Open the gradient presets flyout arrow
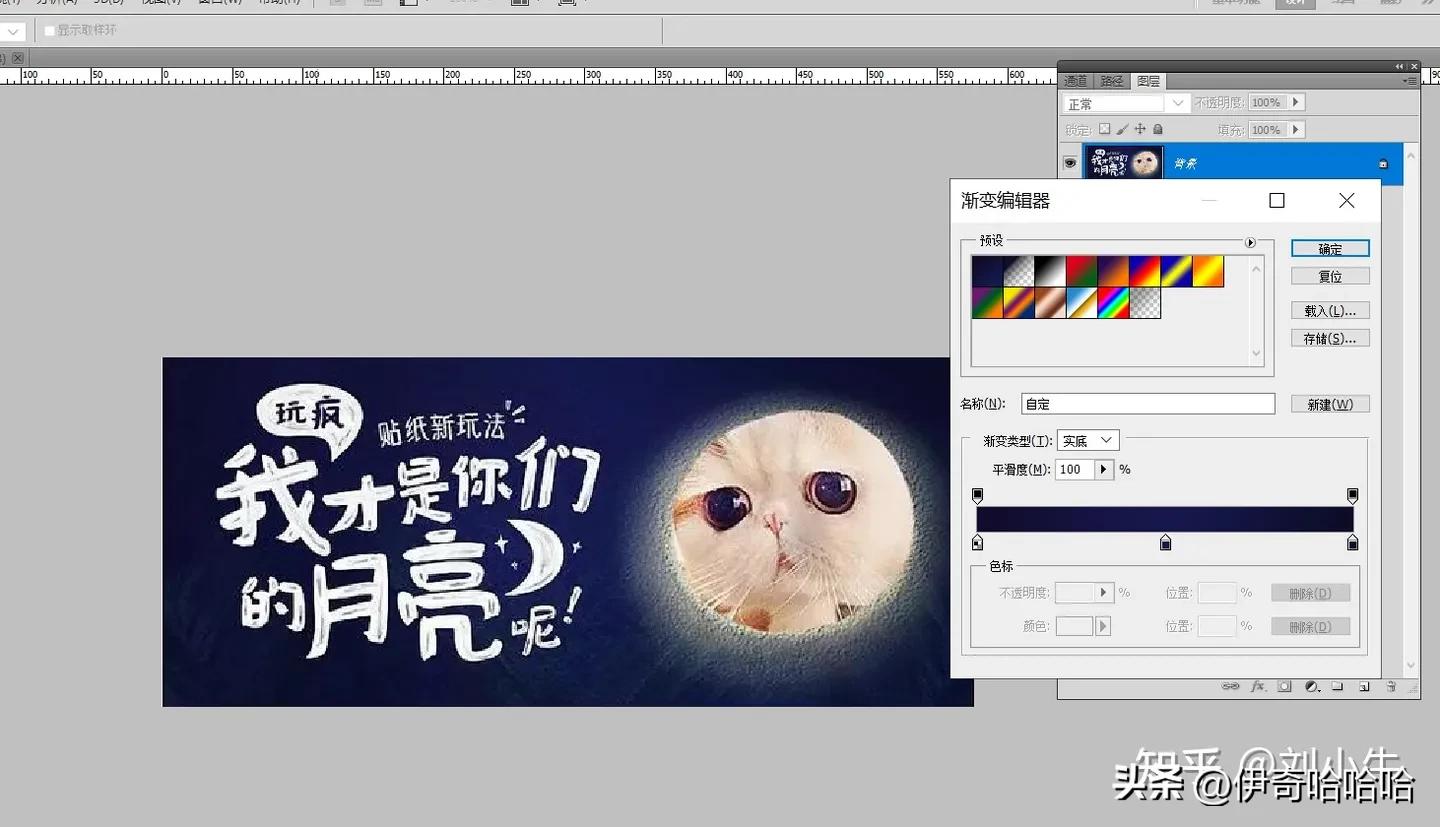This screenshot has height=827, width=1440. (1250, 242)
